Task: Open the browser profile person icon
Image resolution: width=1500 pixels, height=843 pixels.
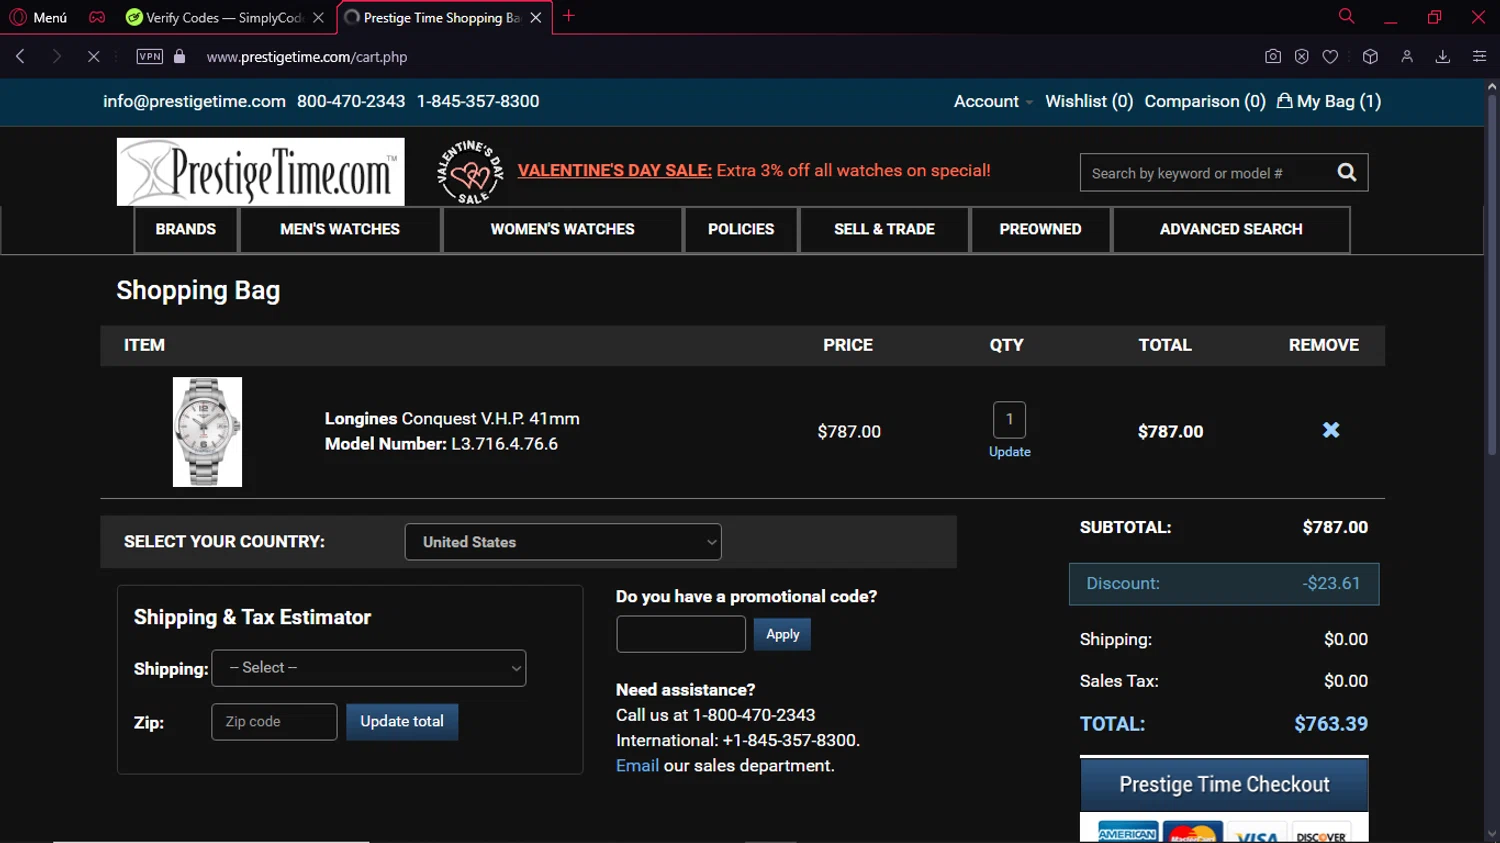Action: tap(1407, 57)
